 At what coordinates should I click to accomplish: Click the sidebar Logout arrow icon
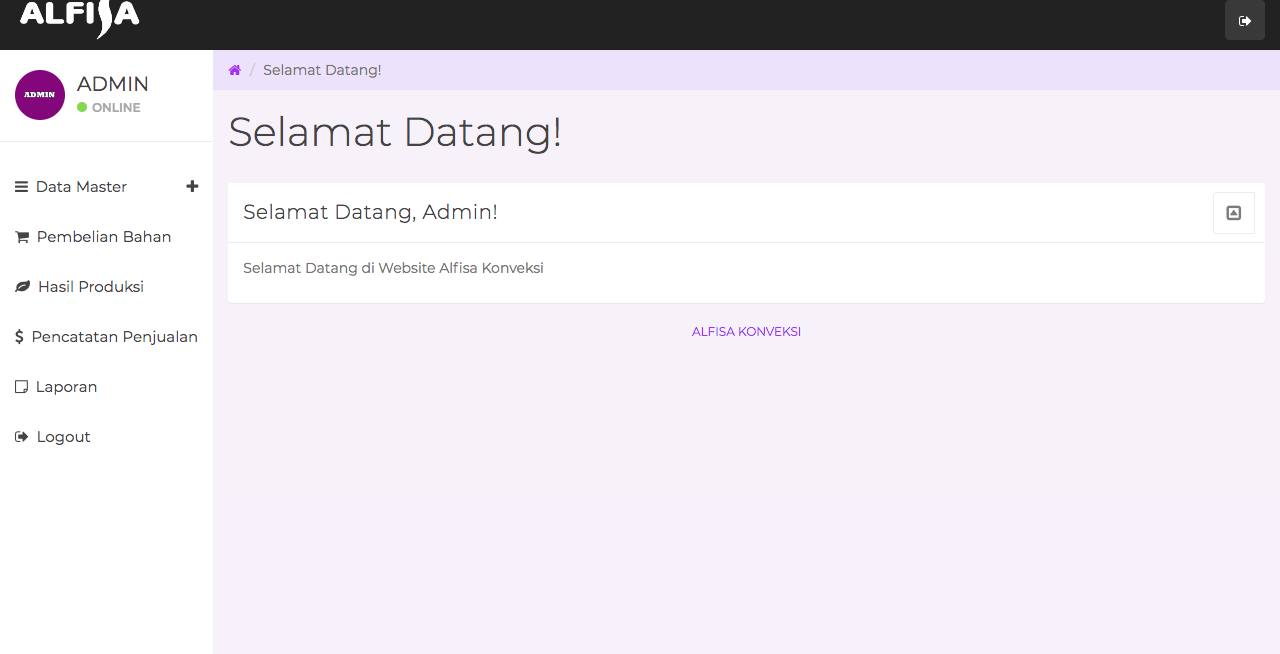[x=22, y=437]
